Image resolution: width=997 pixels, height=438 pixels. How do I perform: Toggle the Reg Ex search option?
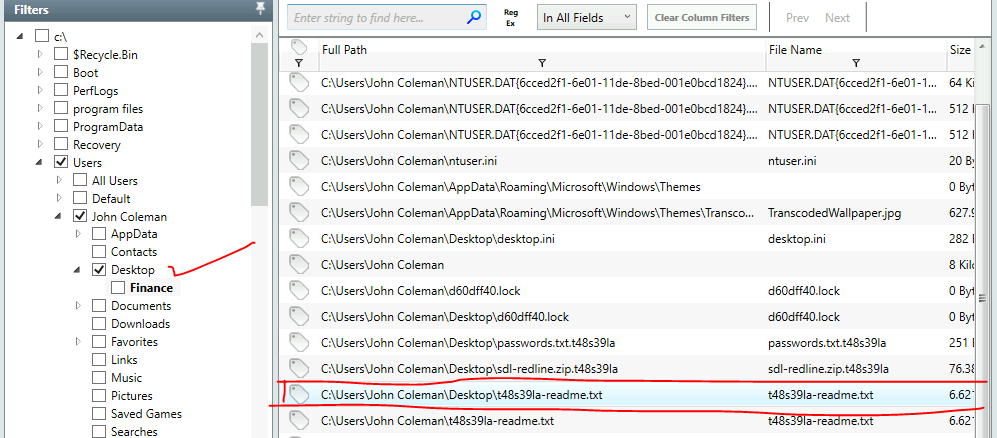tap(511, 17)
